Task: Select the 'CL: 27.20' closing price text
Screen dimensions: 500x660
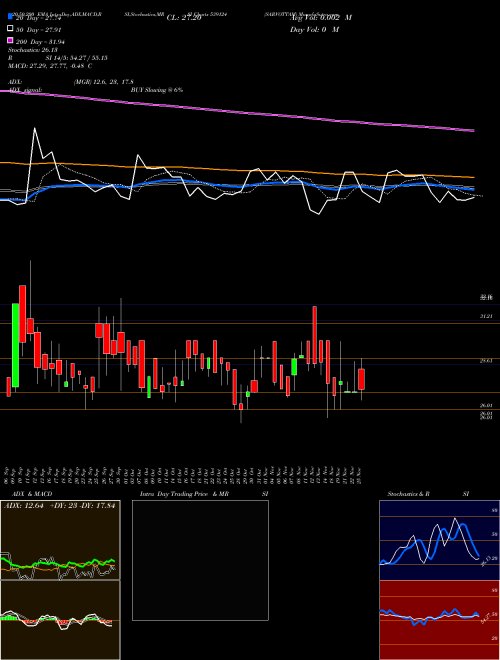Action: (184, 18)
